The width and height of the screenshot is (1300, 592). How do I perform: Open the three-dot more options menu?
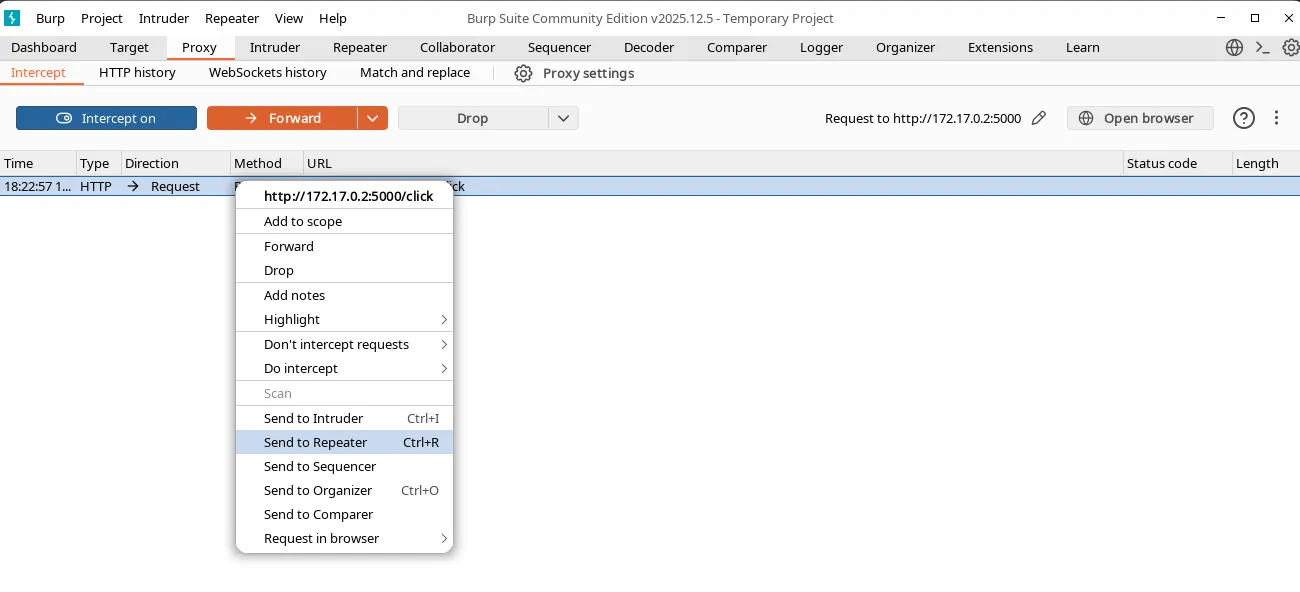tap(1277, 118)
